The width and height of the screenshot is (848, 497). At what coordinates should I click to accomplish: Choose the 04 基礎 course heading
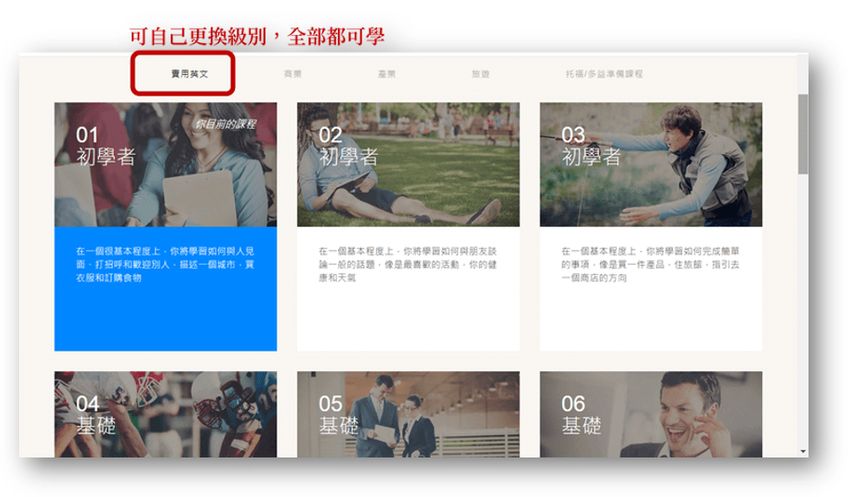tap(95, 415)
